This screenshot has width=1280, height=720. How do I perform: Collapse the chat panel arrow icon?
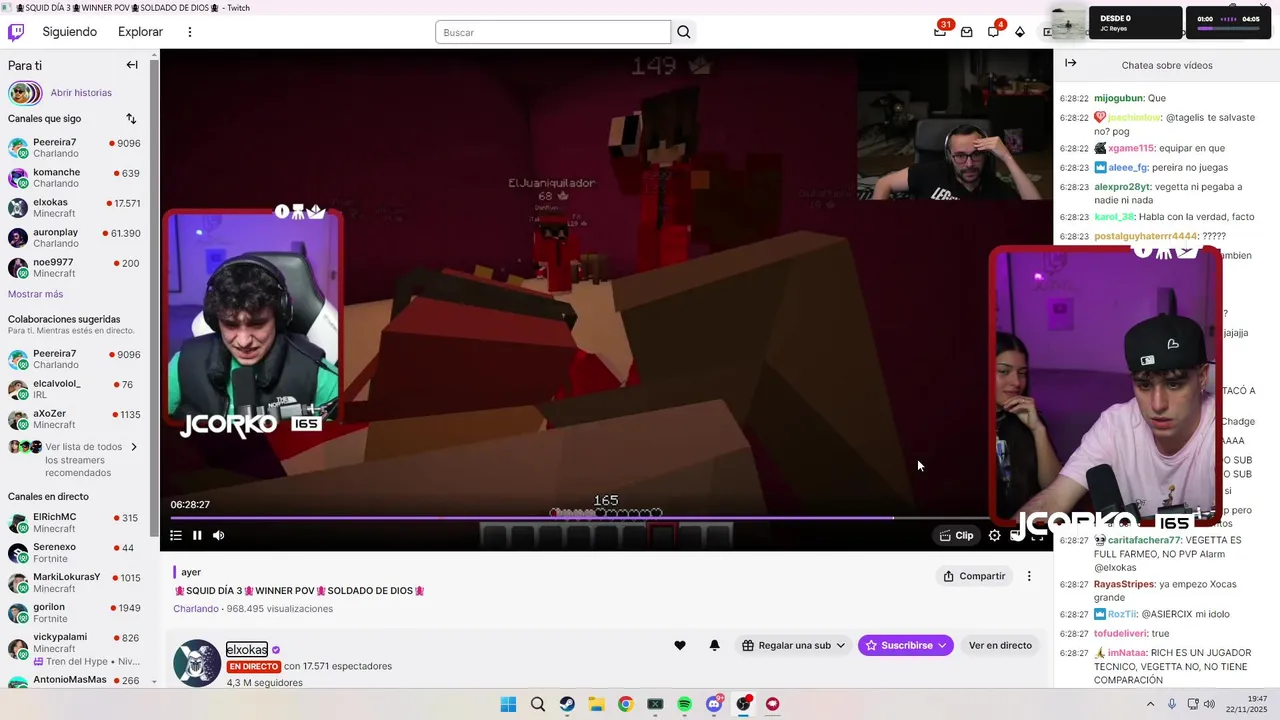pyautogui.click(x=1070, y=63)
